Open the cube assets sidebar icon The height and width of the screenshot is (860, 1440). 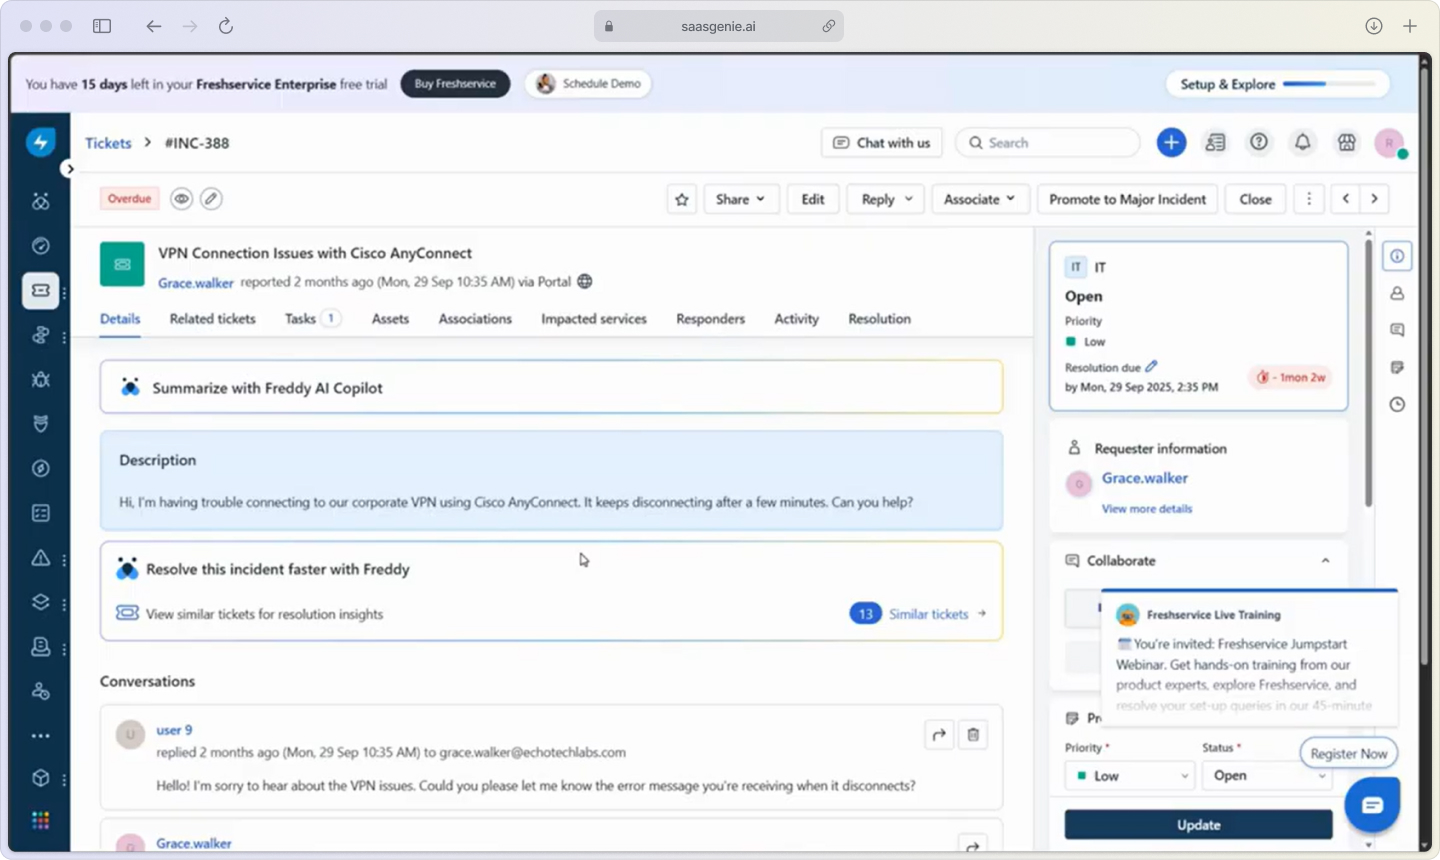coord(41,778)
